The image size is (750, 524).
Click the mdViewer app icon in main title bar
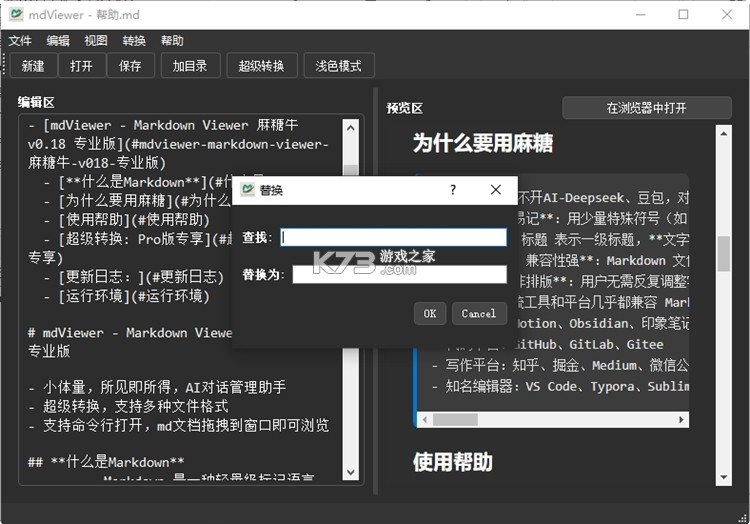pyautogui.click(x=16, y=14)
